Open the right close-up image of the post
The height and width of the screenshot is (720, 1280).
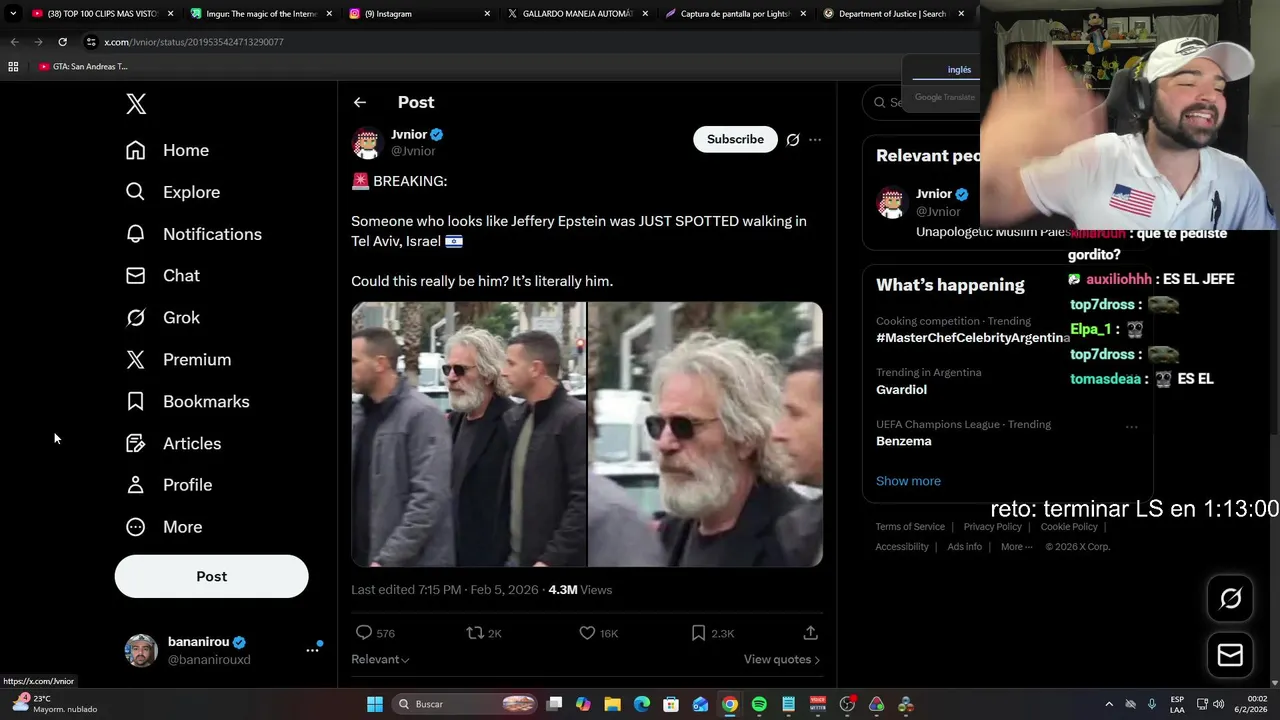tap(705, 434)
